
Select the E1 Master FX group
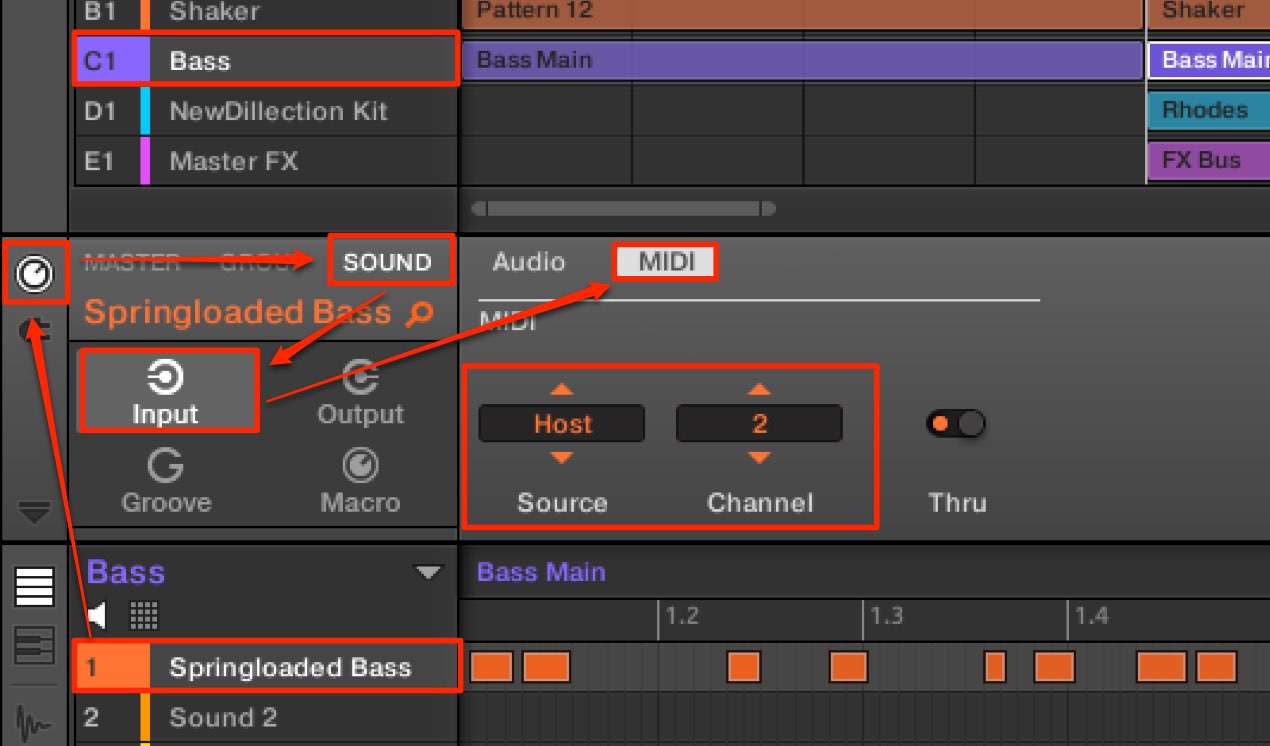pyautogui.click(x=266, y=161)
